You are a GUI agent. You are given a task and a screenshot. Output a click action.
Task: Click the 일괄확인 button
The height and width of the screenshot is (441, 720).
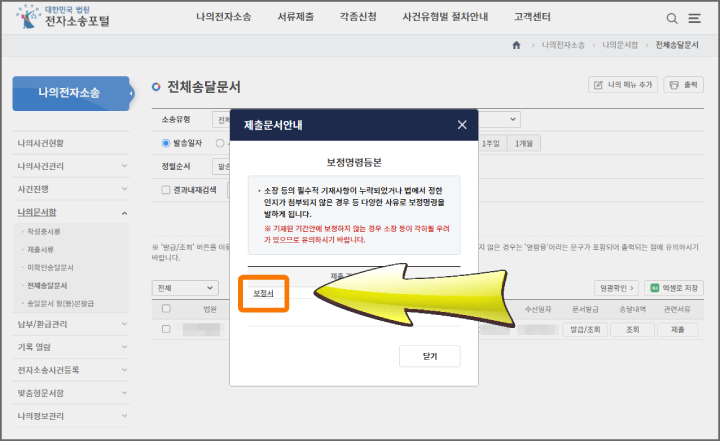(x=616, y=288)
